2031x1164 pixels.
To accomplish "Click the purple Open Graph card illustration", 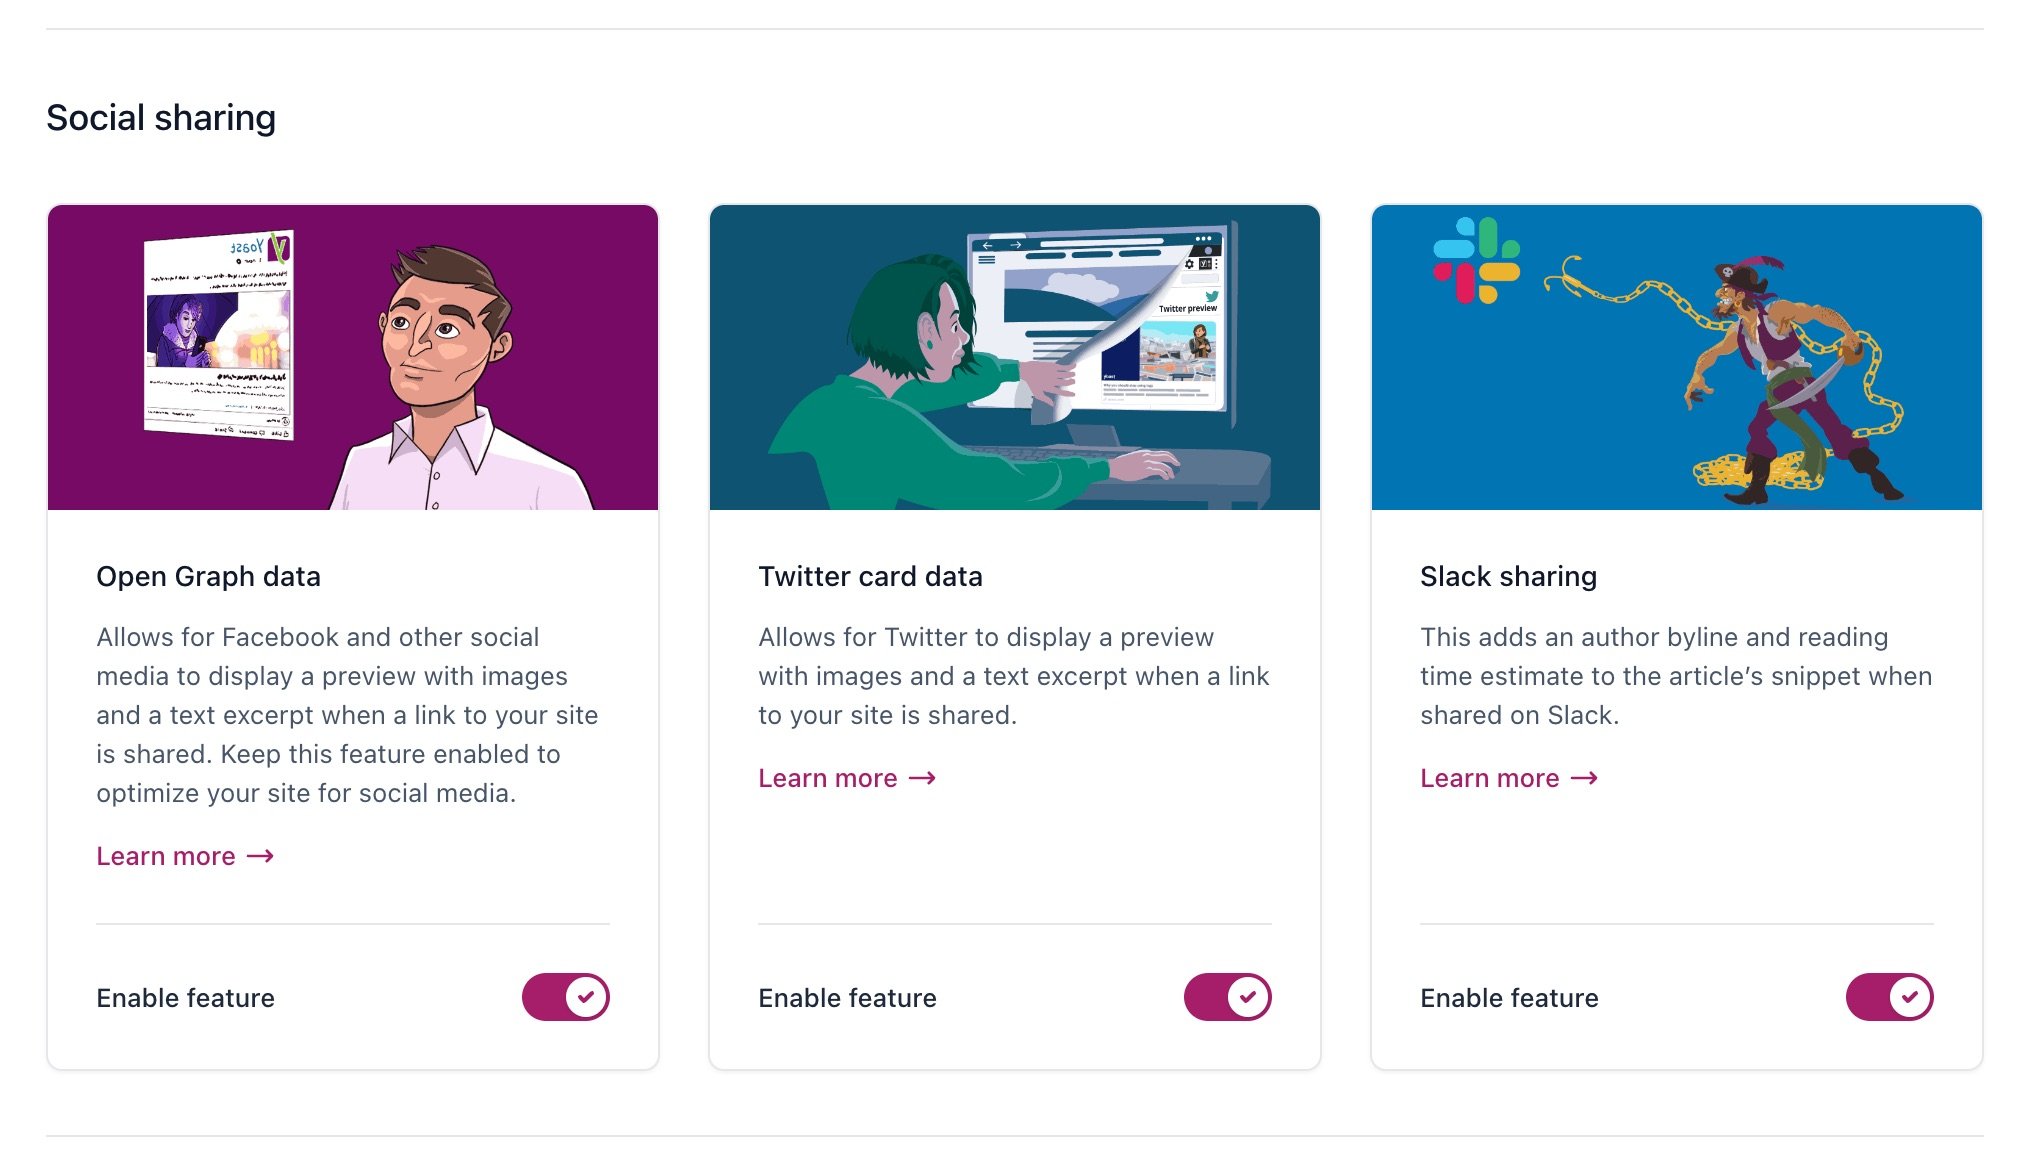I will tap(353, 356).
